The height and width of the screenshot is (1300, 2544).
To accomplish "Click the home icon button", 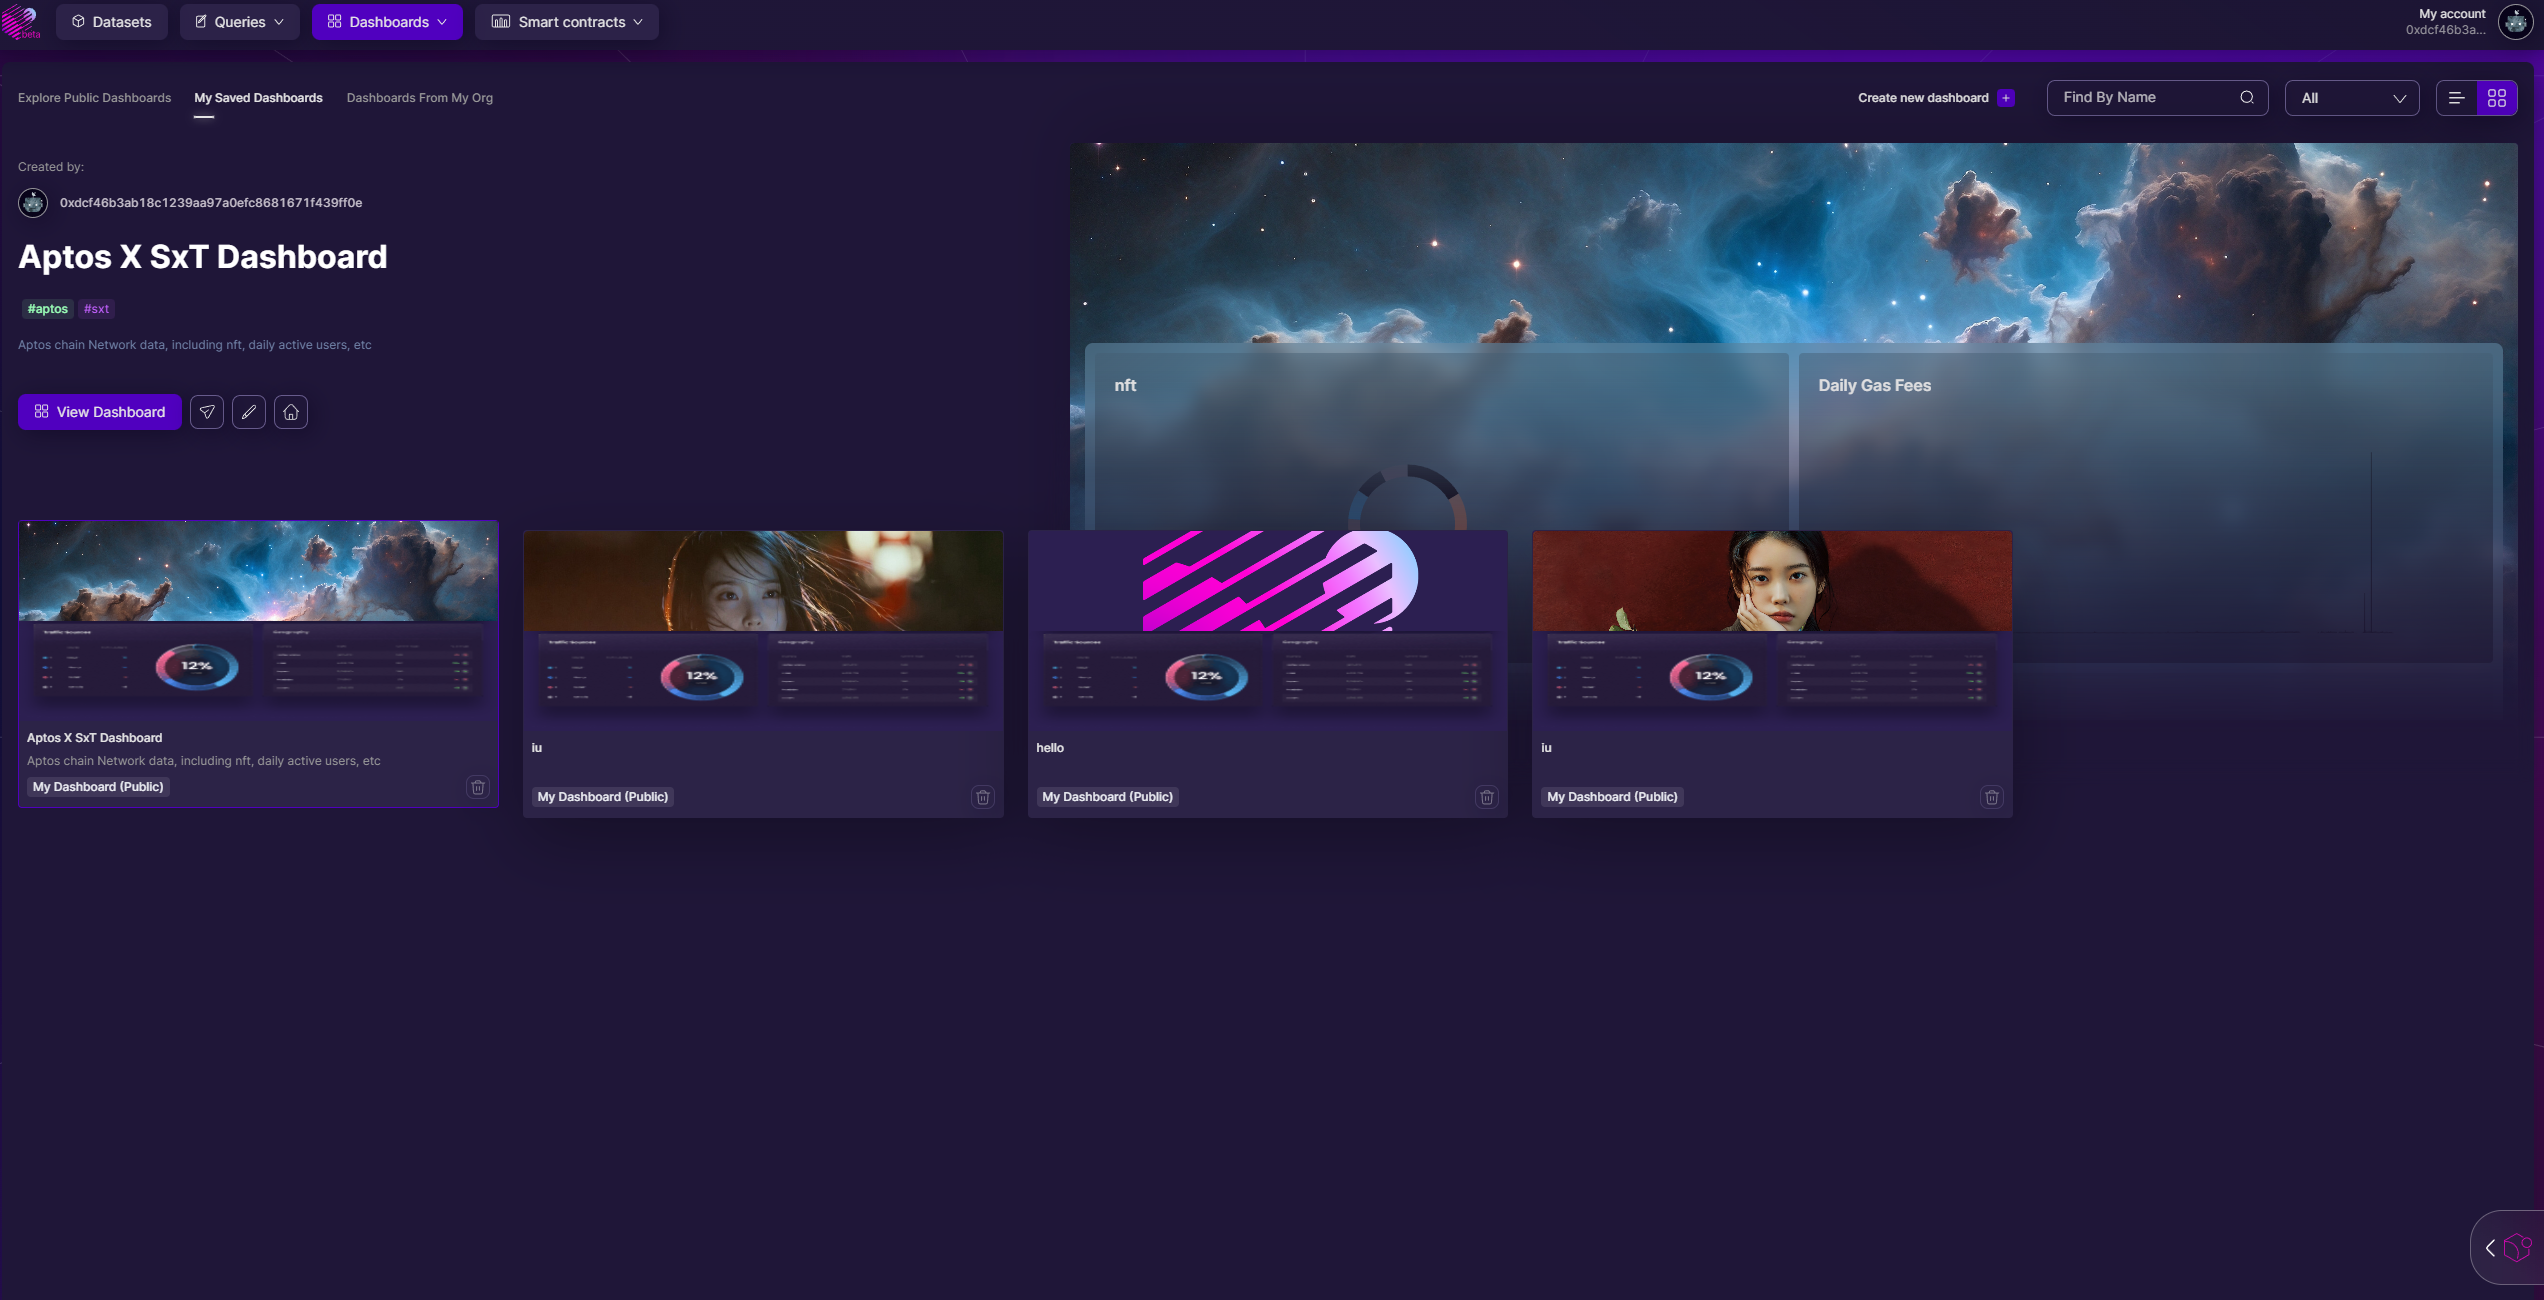I will [291, 412].
